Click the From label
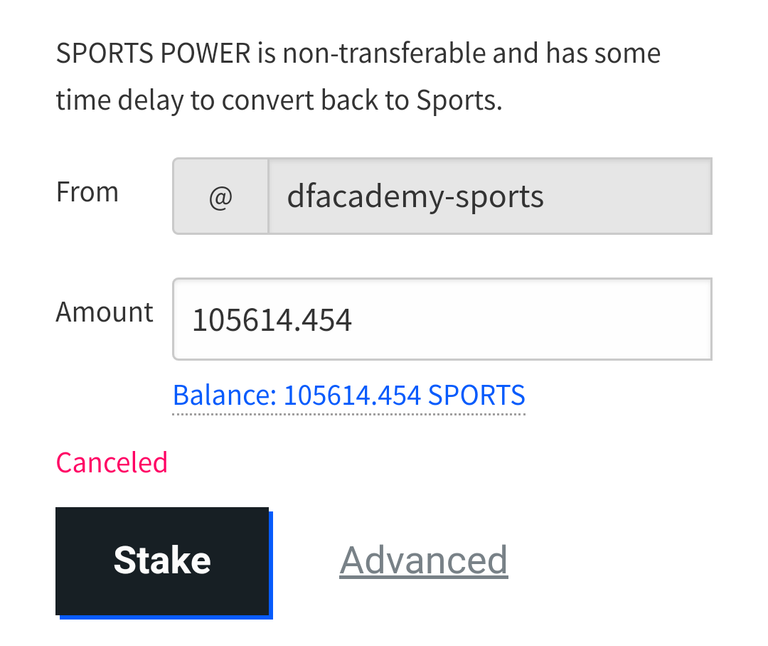 [x=87, y=191]
